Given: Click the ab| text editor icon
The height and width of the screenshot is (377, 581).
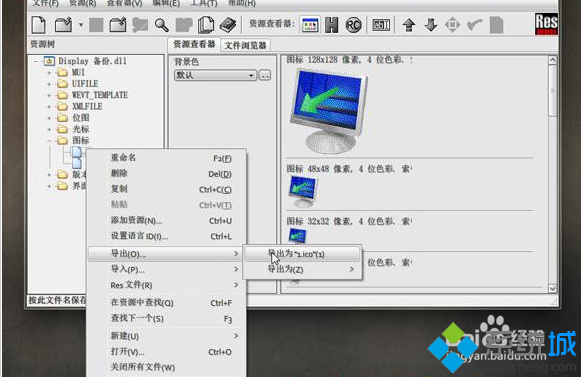Looking at the screenshot, I should pyautogui.click(x=381, y=25).
